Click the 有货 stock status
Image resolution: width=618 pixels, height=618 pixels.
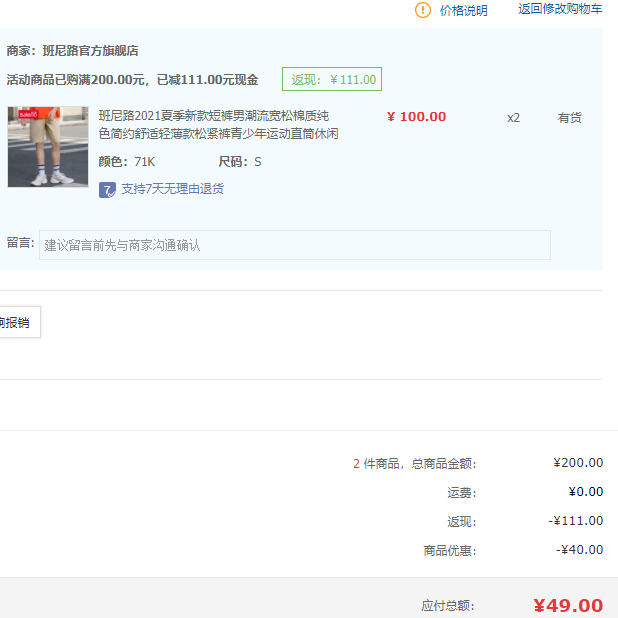(x=569, y=118)
